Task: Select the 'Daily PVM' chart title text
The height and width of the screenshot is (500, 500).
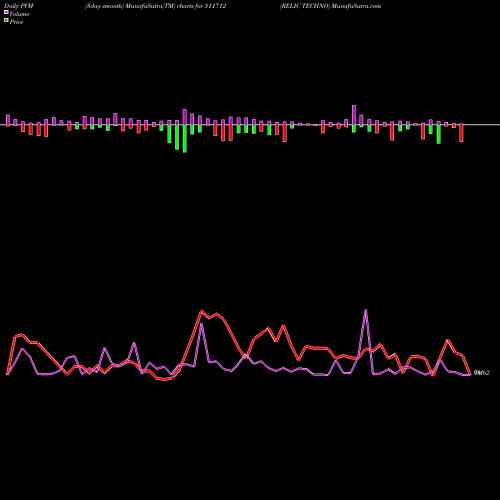Action: pyautogui.click(x=19, y=6)
